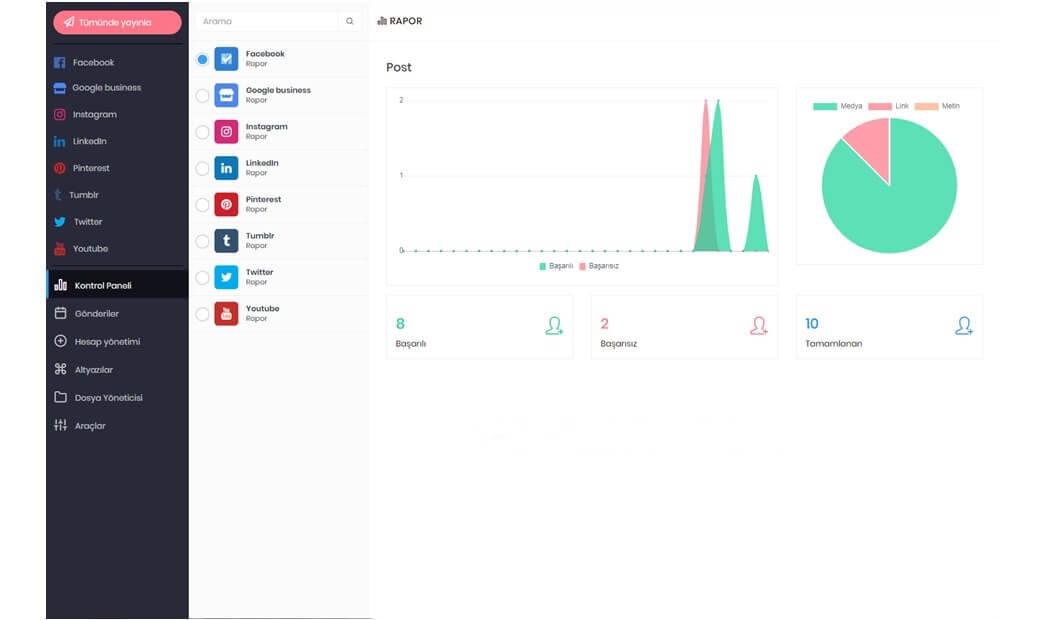This screenshot has width=1050, height=620.
Task: Toggle the Medya pie legend swatch
Action: point(824,106)
